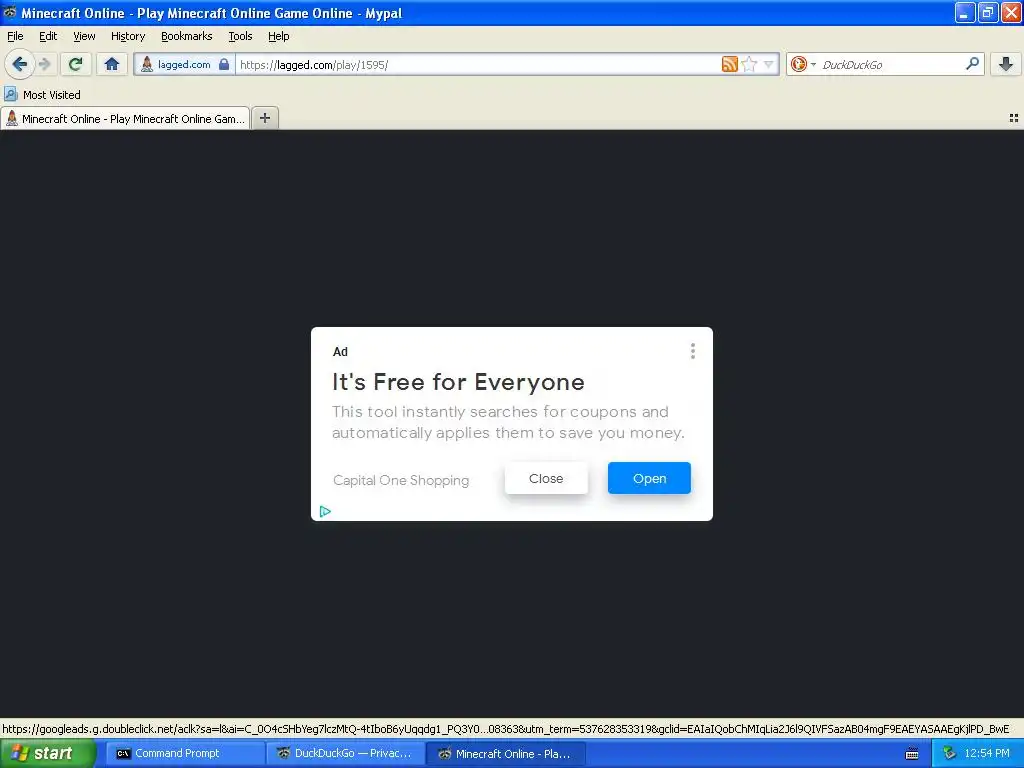
Task: Click the Mypal raccoon icon in title bar
Action: 10,12
